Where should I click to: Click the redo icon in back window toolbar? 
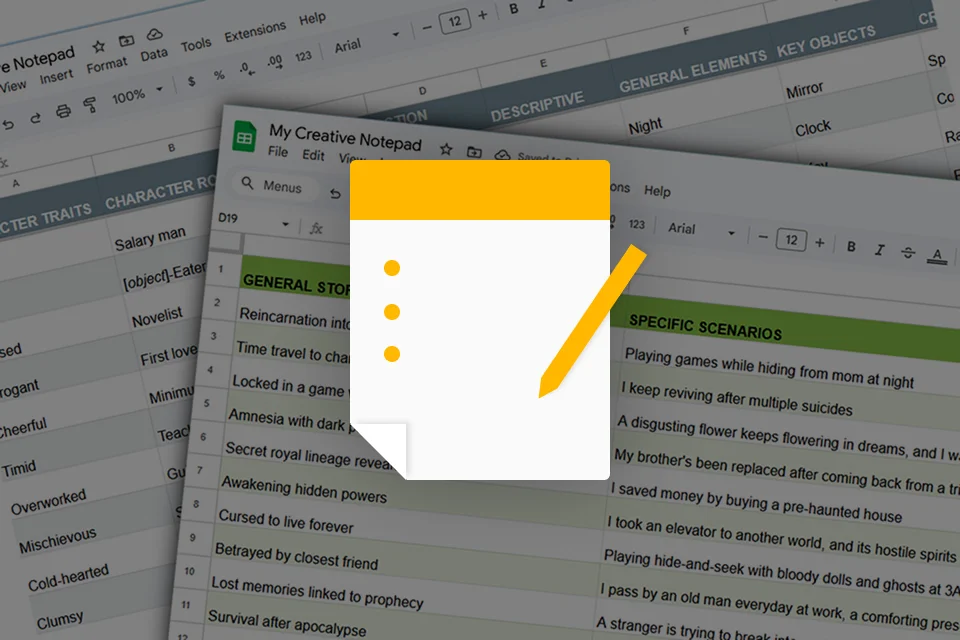click(36, 118)
